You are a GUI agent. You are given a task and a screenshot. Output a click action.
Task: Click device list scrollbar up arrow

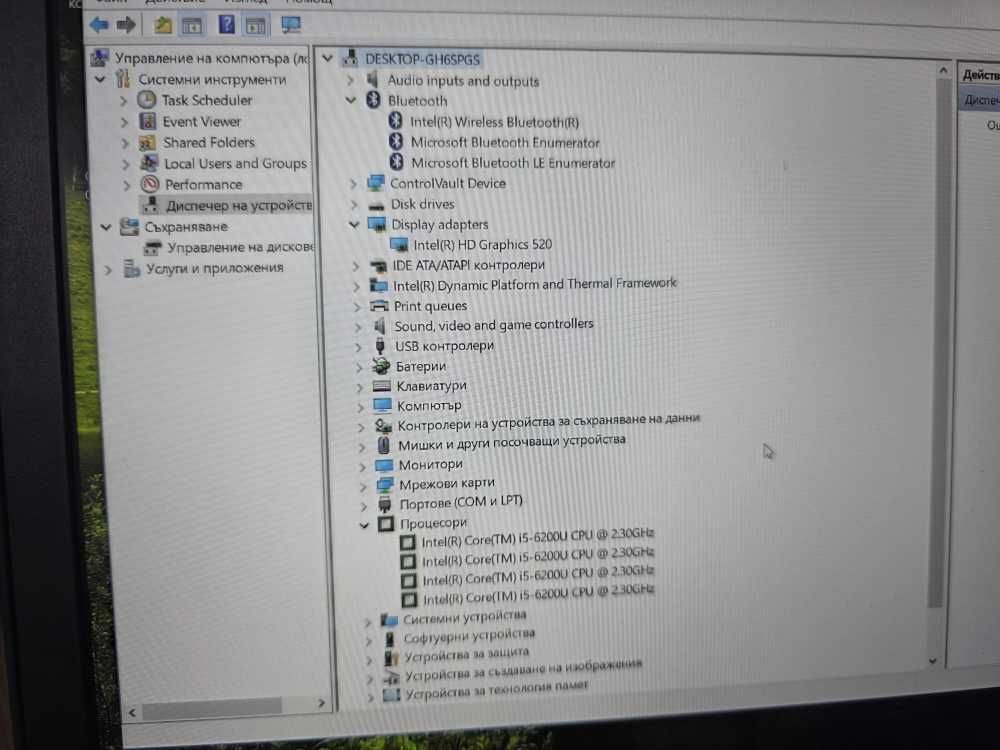click(943, 70)
